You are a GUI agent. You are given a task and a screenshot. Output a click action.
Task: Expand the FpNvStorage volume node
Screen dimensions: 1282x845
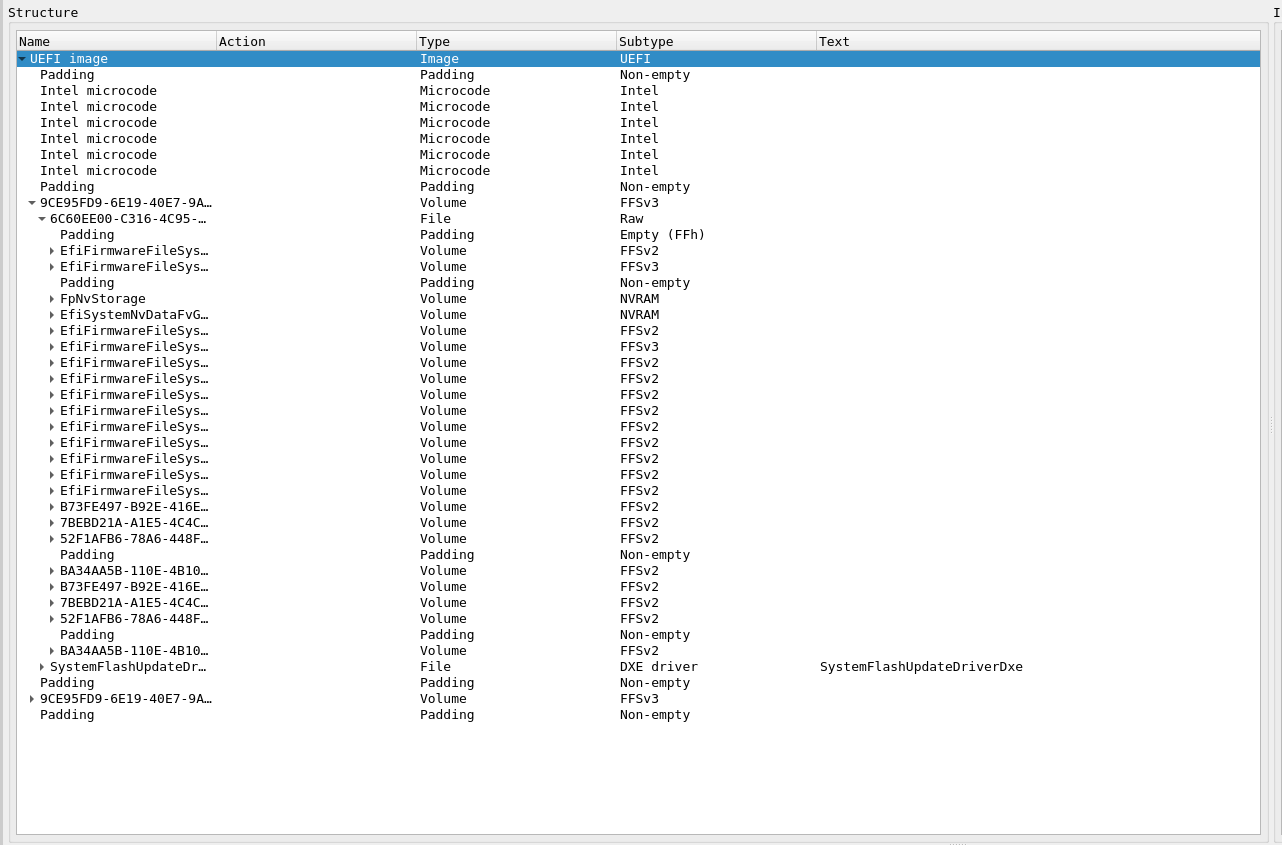pyautogui.click(x=51, y=299)
